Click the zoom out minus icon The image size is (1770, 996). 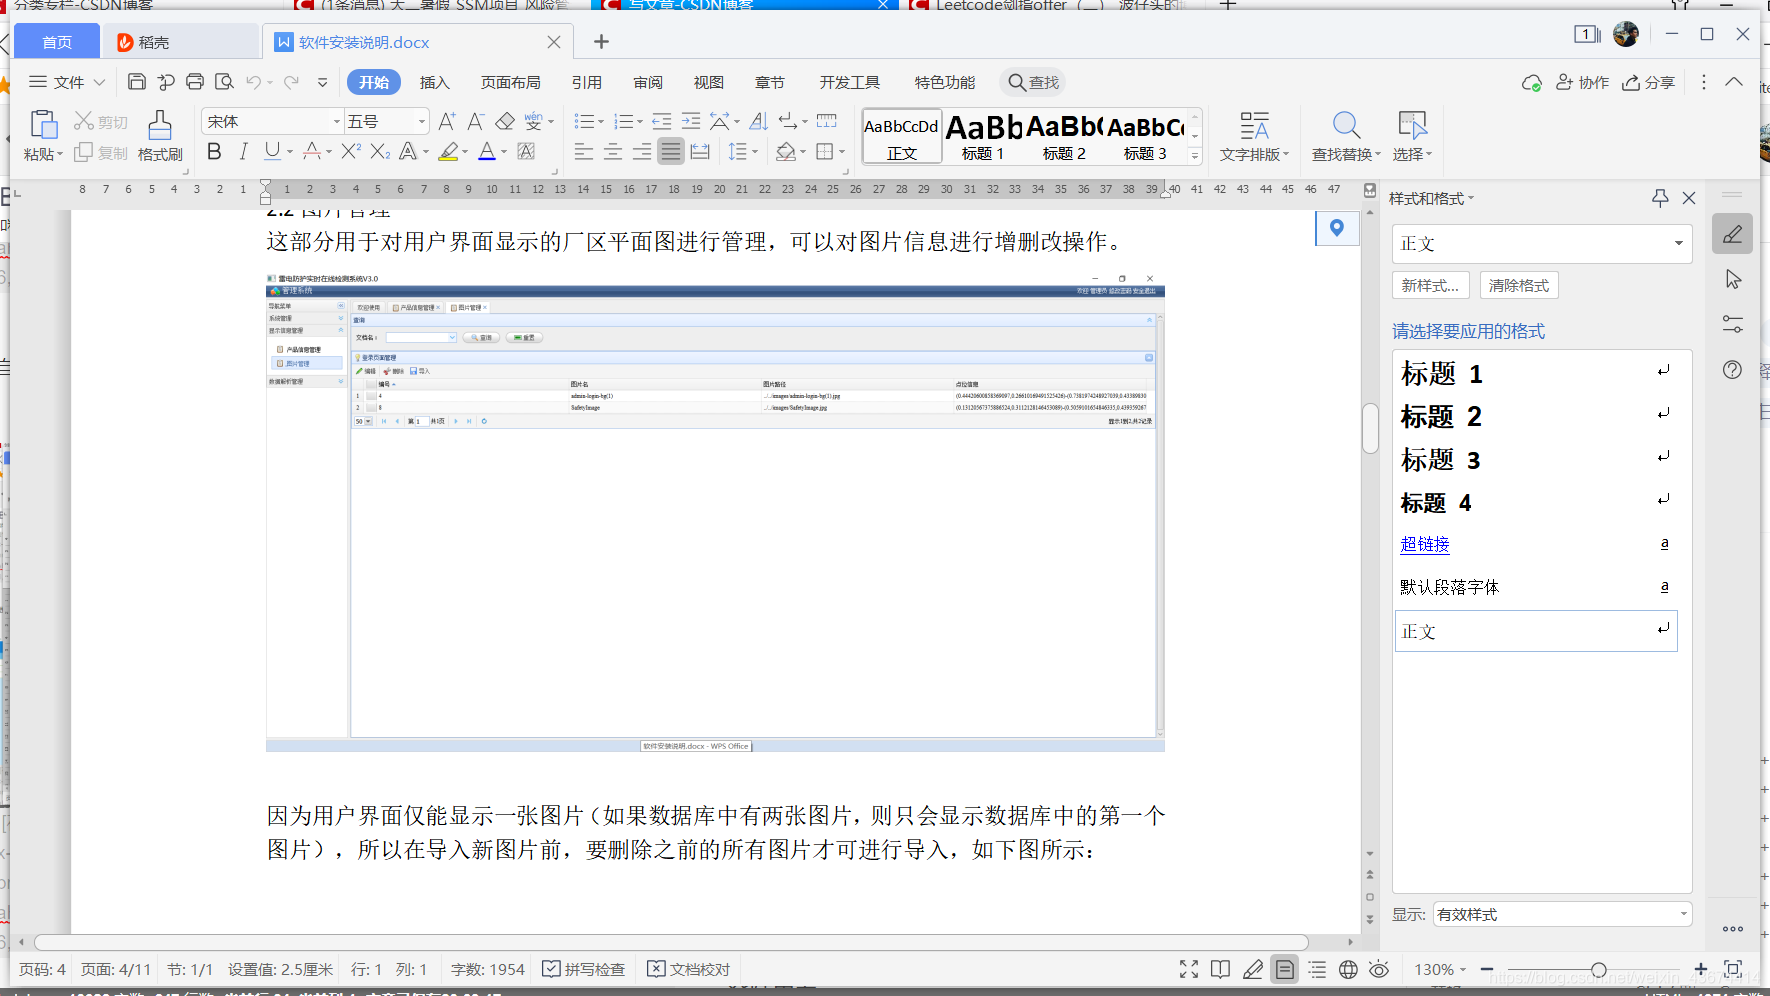[1487, 969]
